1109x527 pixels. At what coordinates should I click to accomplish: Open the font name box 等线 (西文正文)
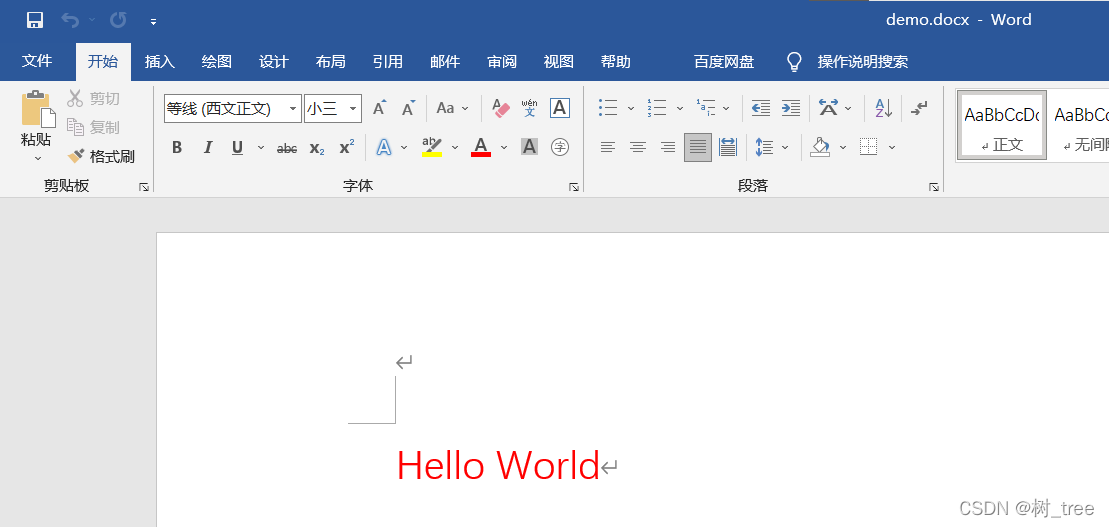pyautogui.click(x=233, y=108)
